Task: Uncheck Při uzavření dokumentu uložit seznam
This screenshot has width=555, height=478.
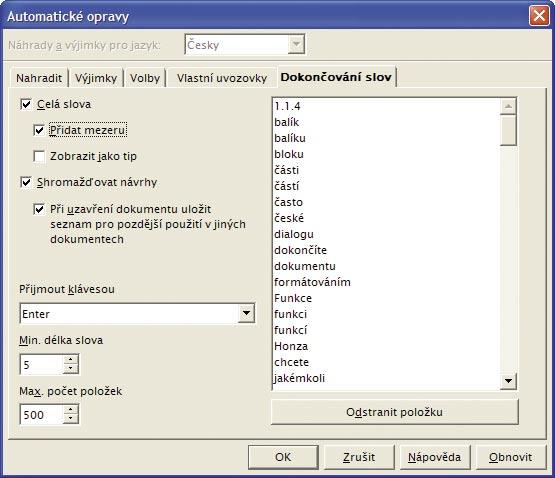Action: 39,209
